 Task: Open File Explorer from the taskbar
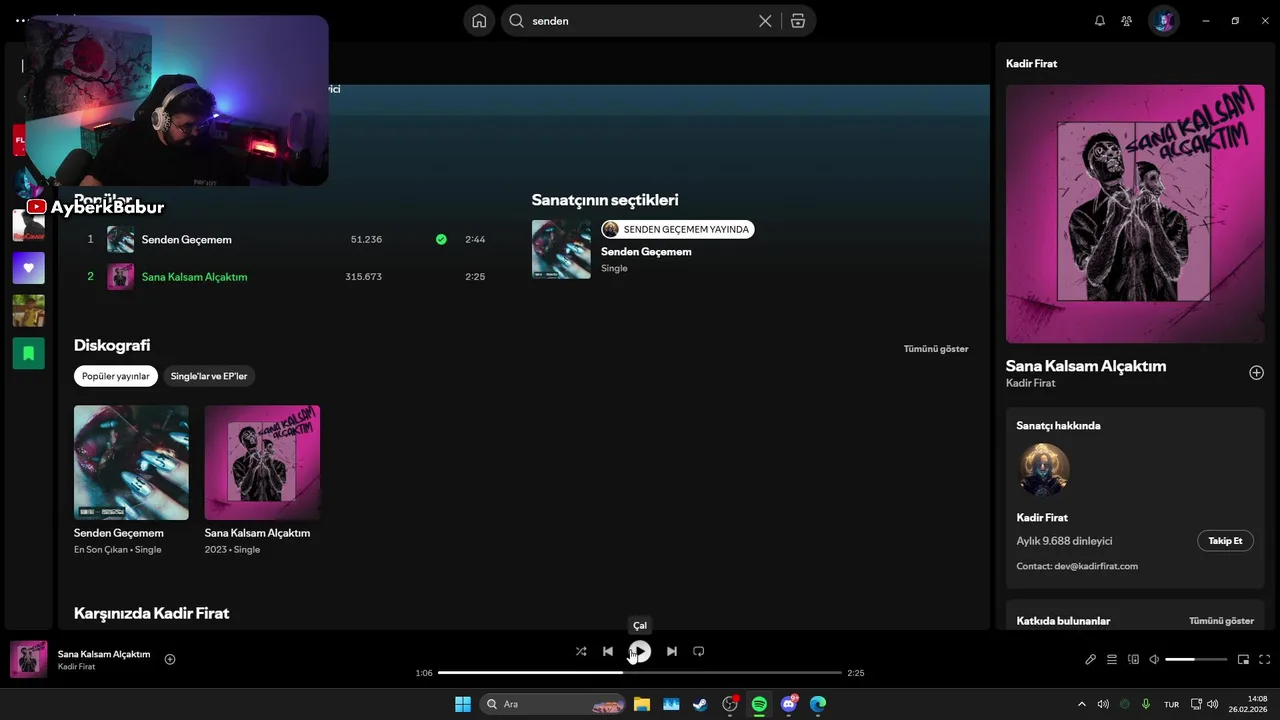pos(641,704)
